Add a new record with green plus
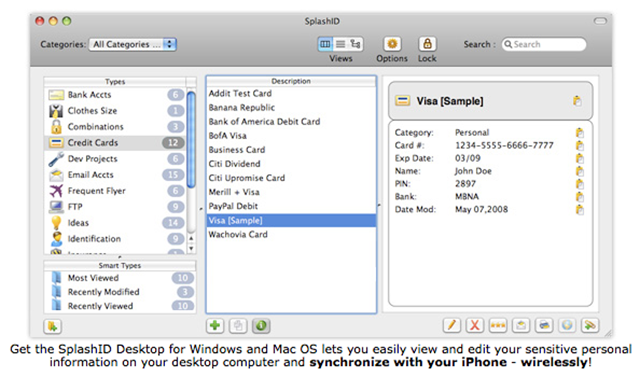The height and width of the screenshot is (377, 640). click(215, 326)
